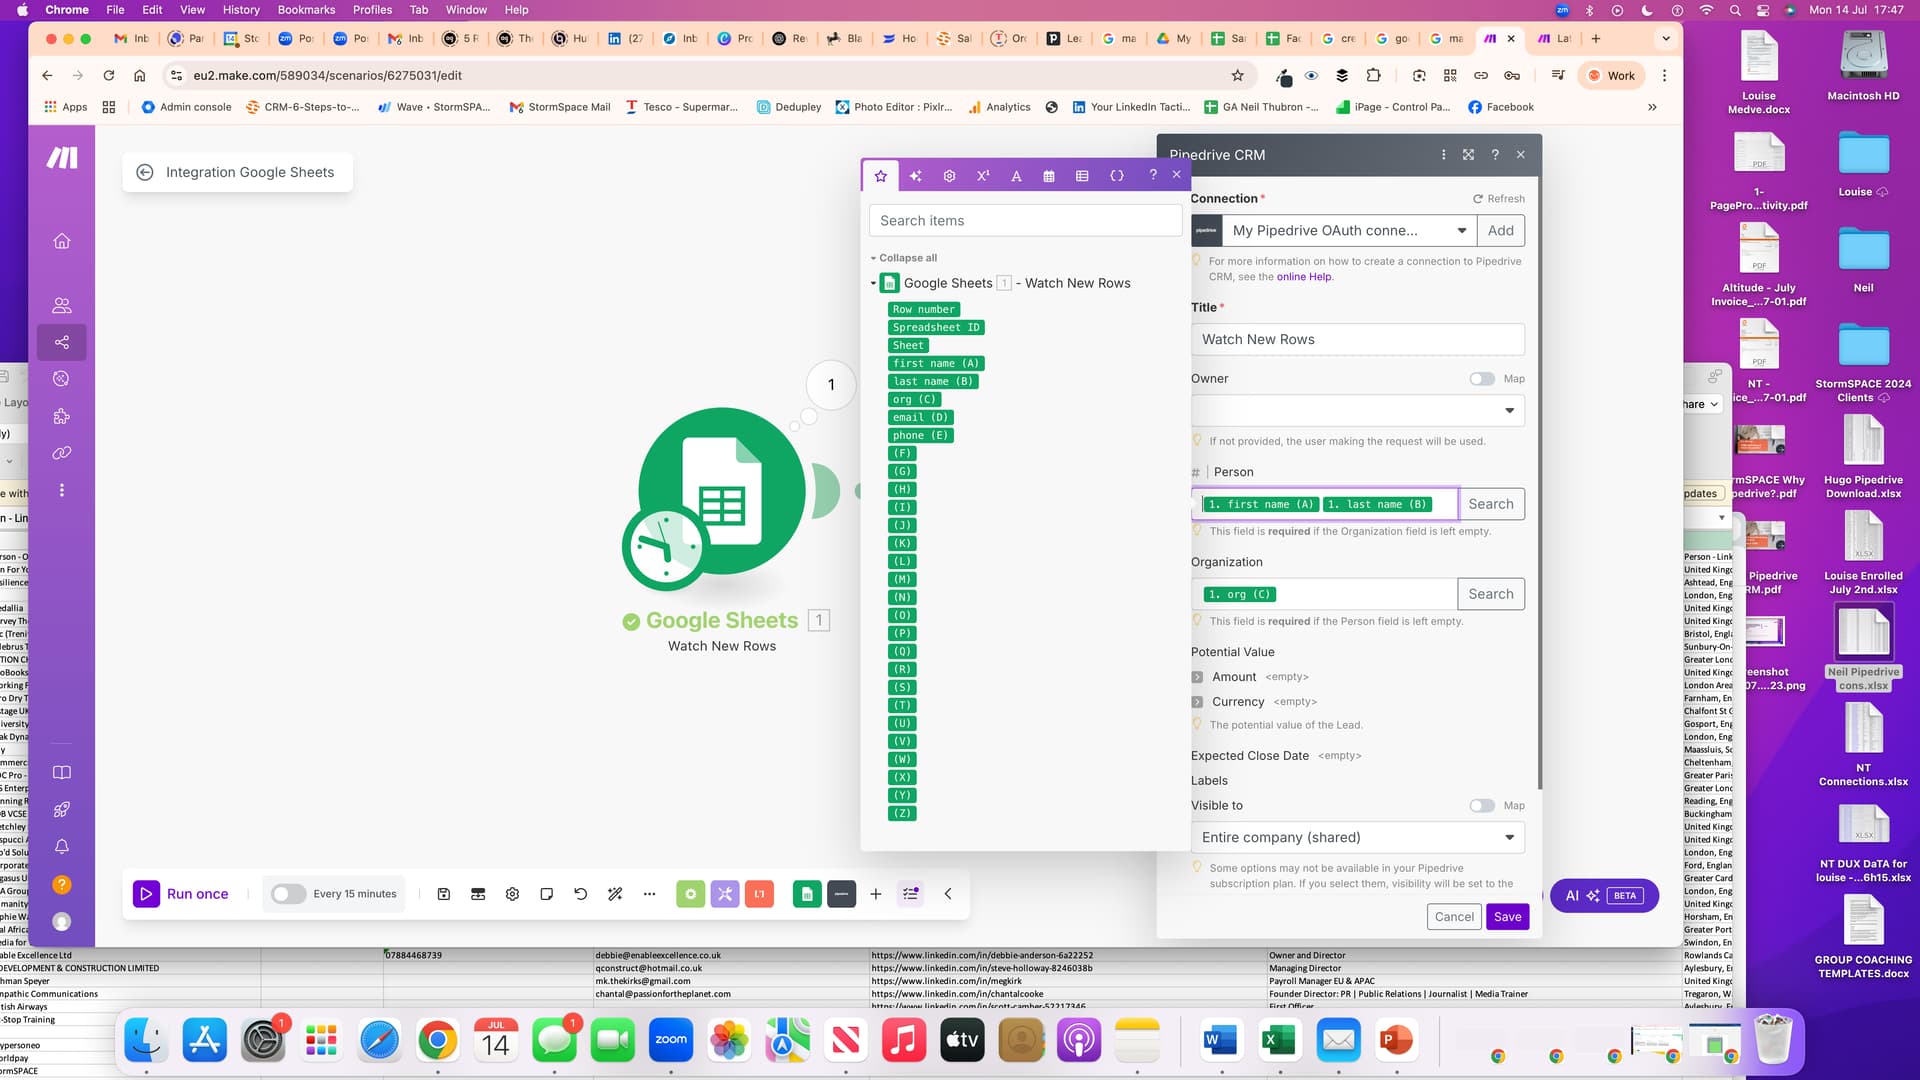Toggle the Map switch for Owner
Viewport: 1920px width, 1080px height.
coord(1482,379)
